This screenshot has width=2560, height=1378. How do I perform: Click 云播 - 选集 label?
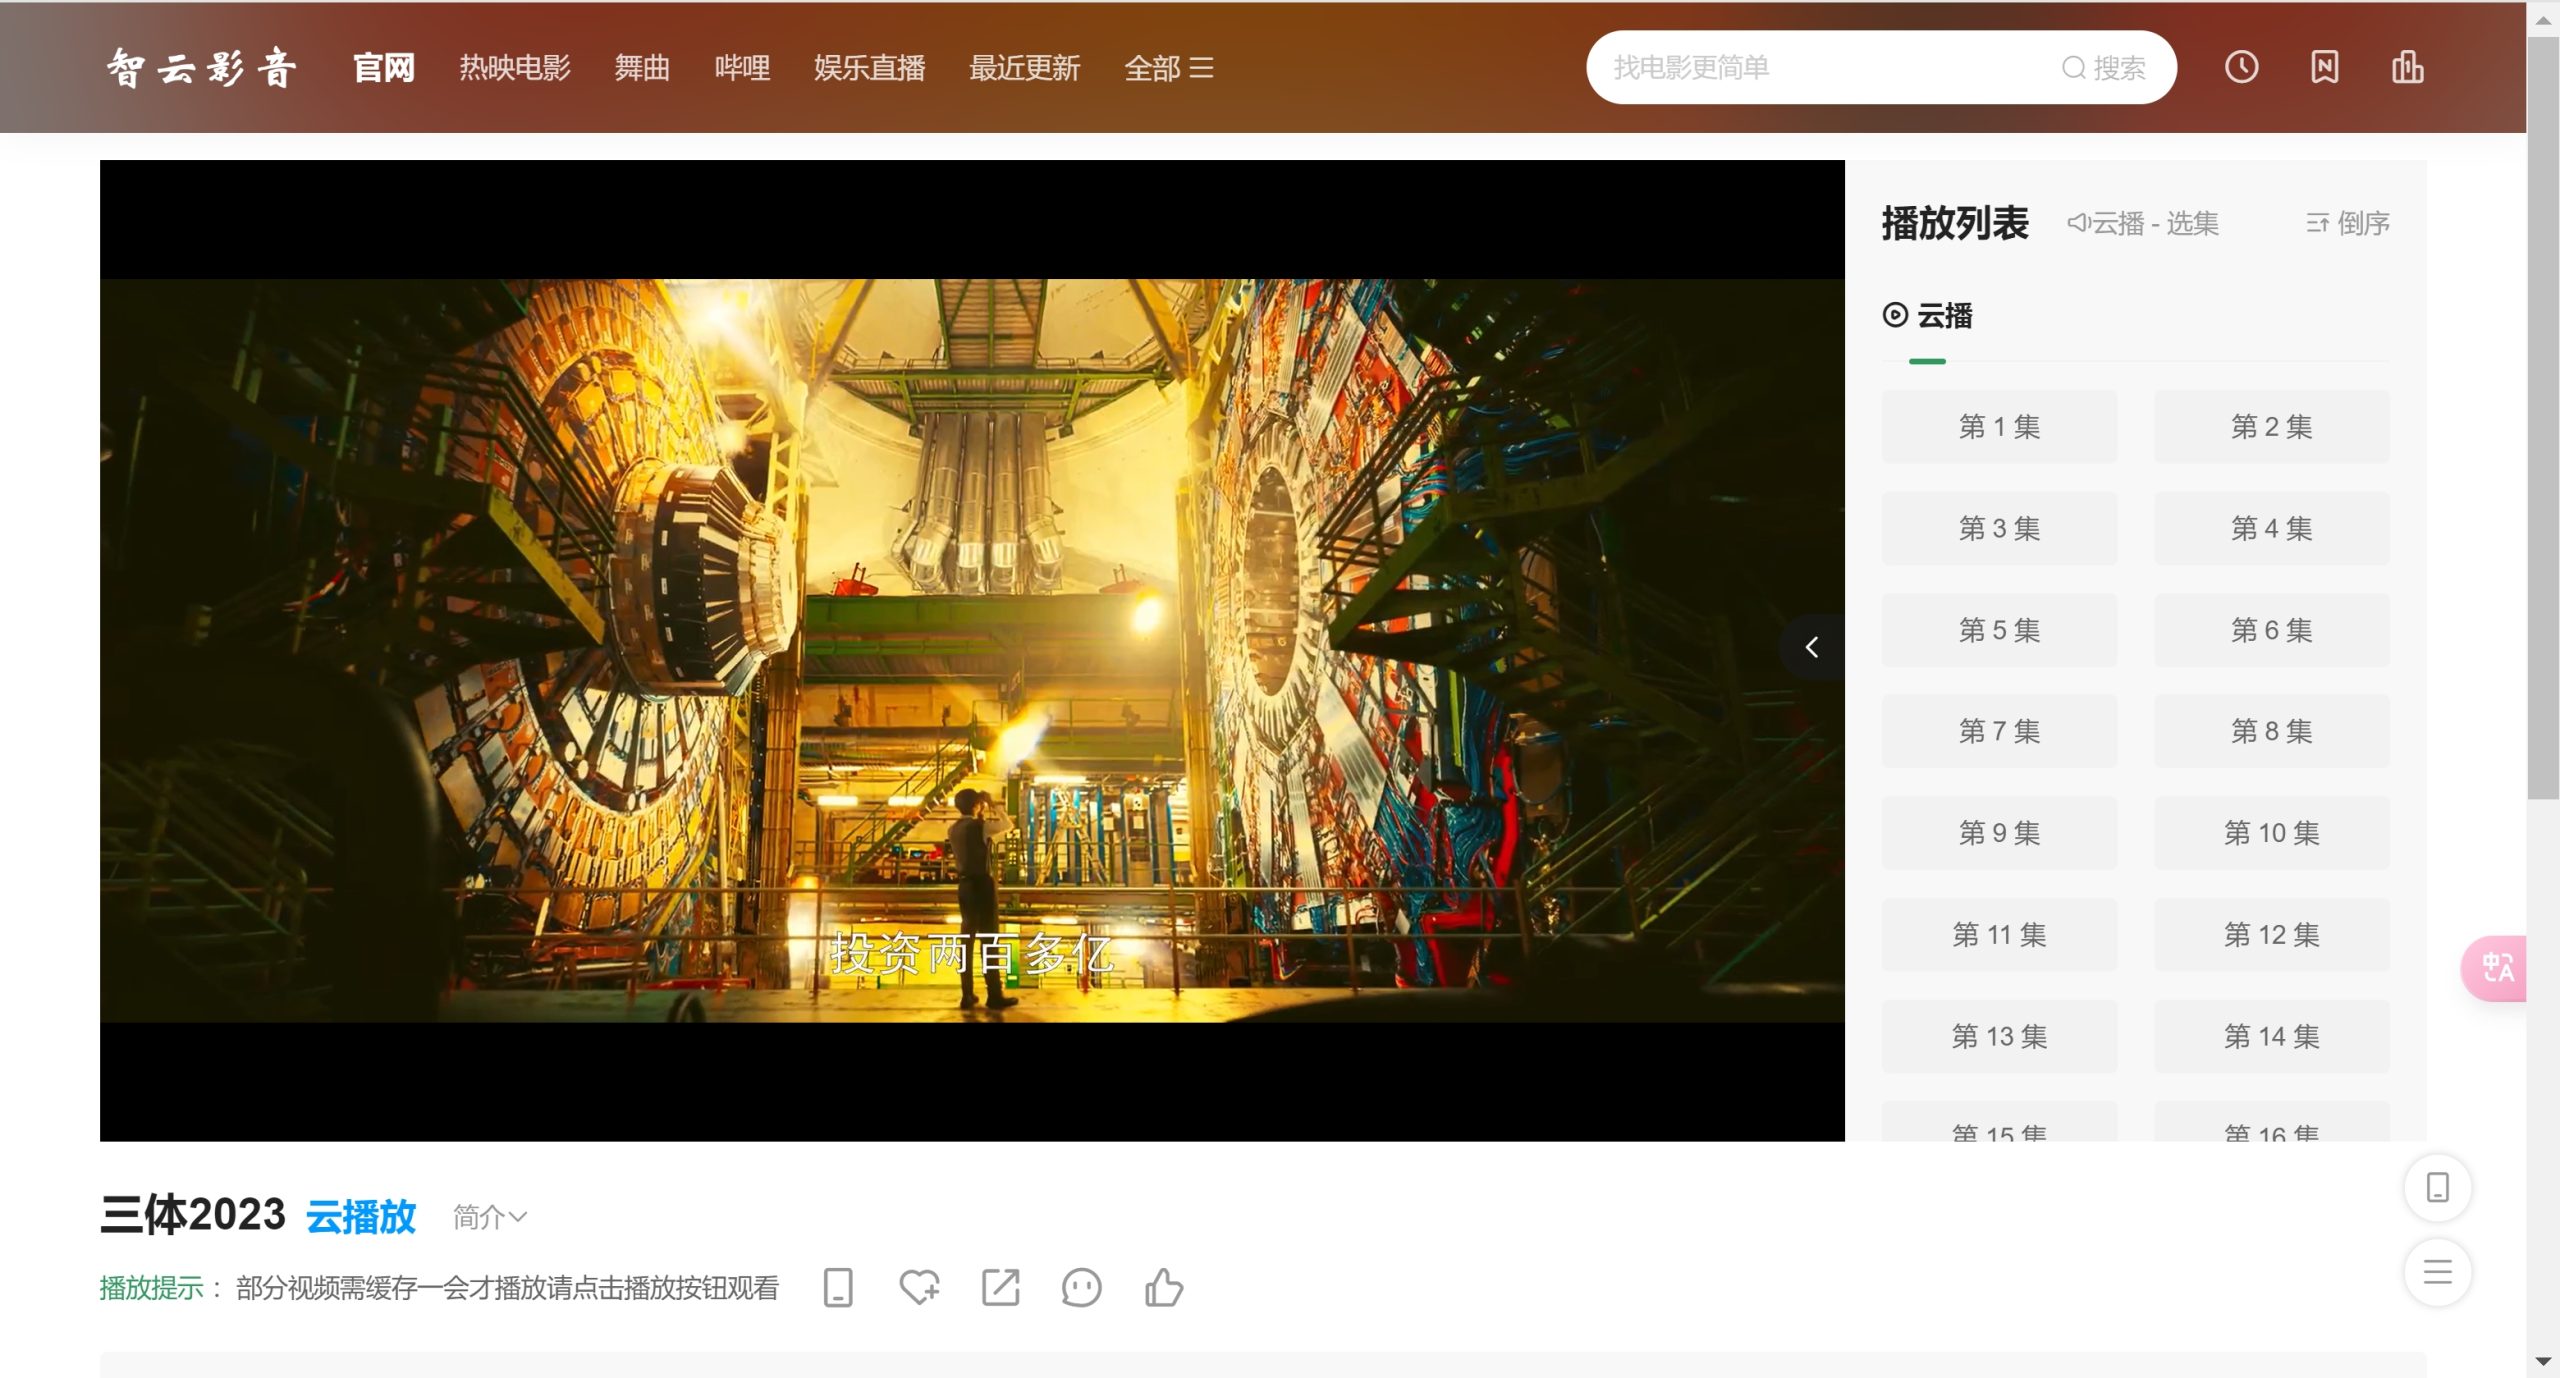tap(2143, 223)
